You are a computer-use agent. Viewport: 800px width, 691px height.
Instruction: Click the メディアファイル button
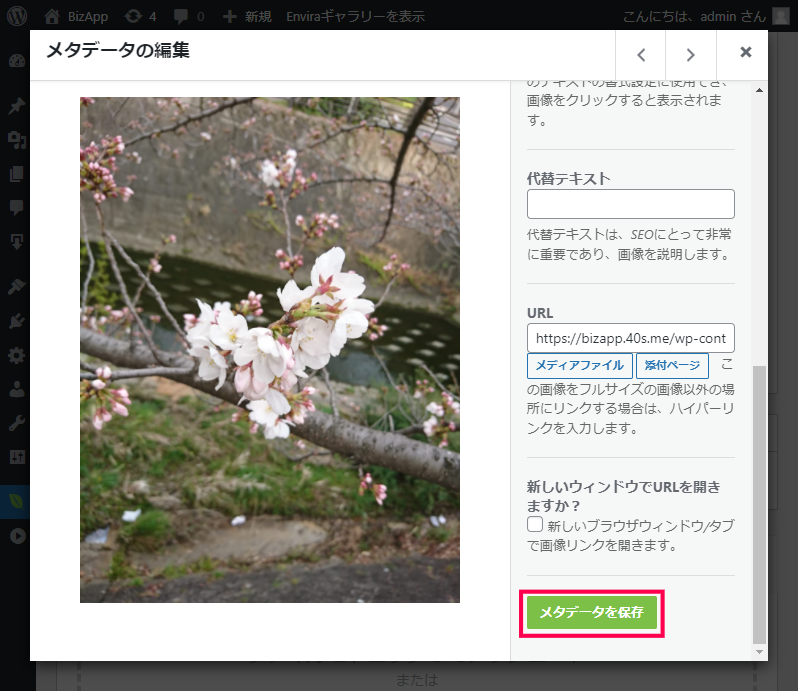point(580,365)
